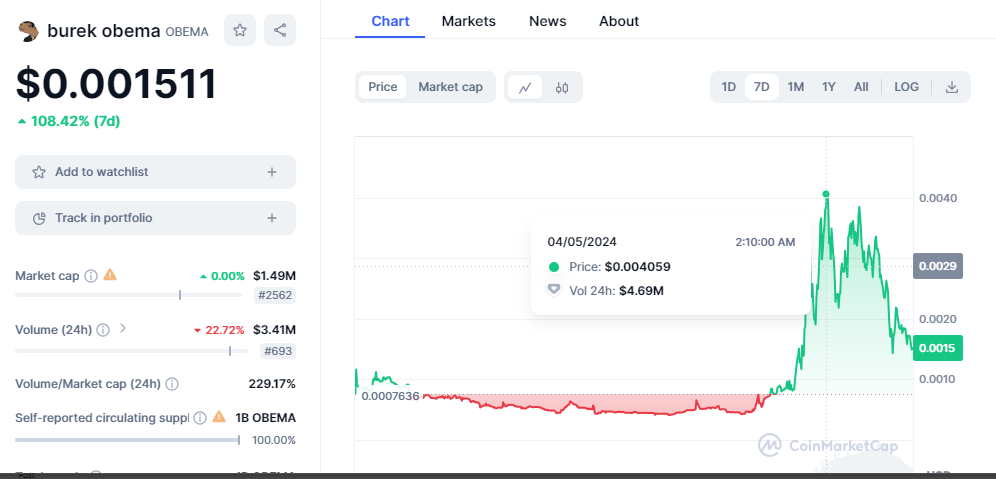Open the share icon button

(280, 30)
